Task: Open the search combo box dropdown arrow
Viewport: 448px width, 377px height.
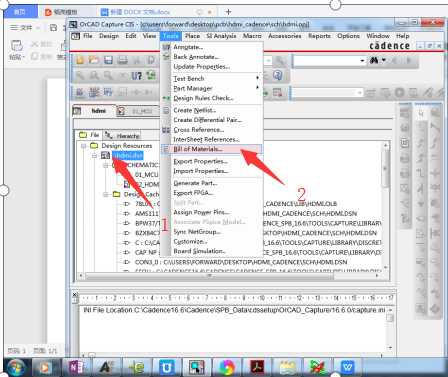Action: pos(362,61)
